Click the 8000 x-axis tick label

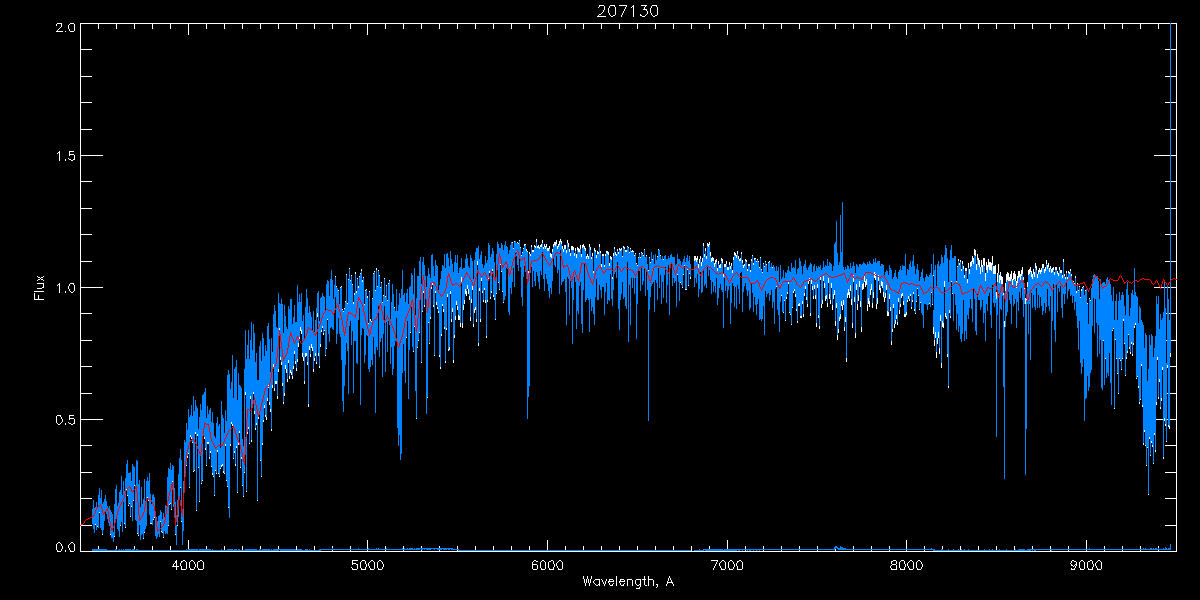pyautogui.click(x=906, y=563)
